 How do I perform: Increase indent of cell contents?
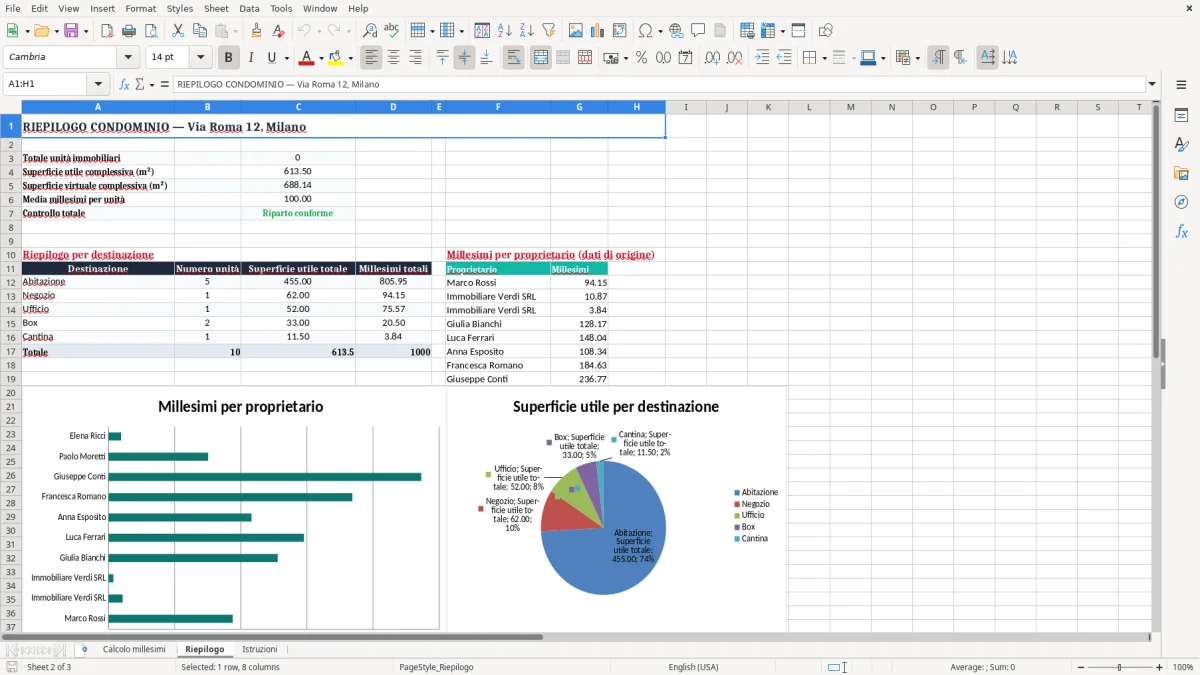pyautogui.click(x=762, y=58)
